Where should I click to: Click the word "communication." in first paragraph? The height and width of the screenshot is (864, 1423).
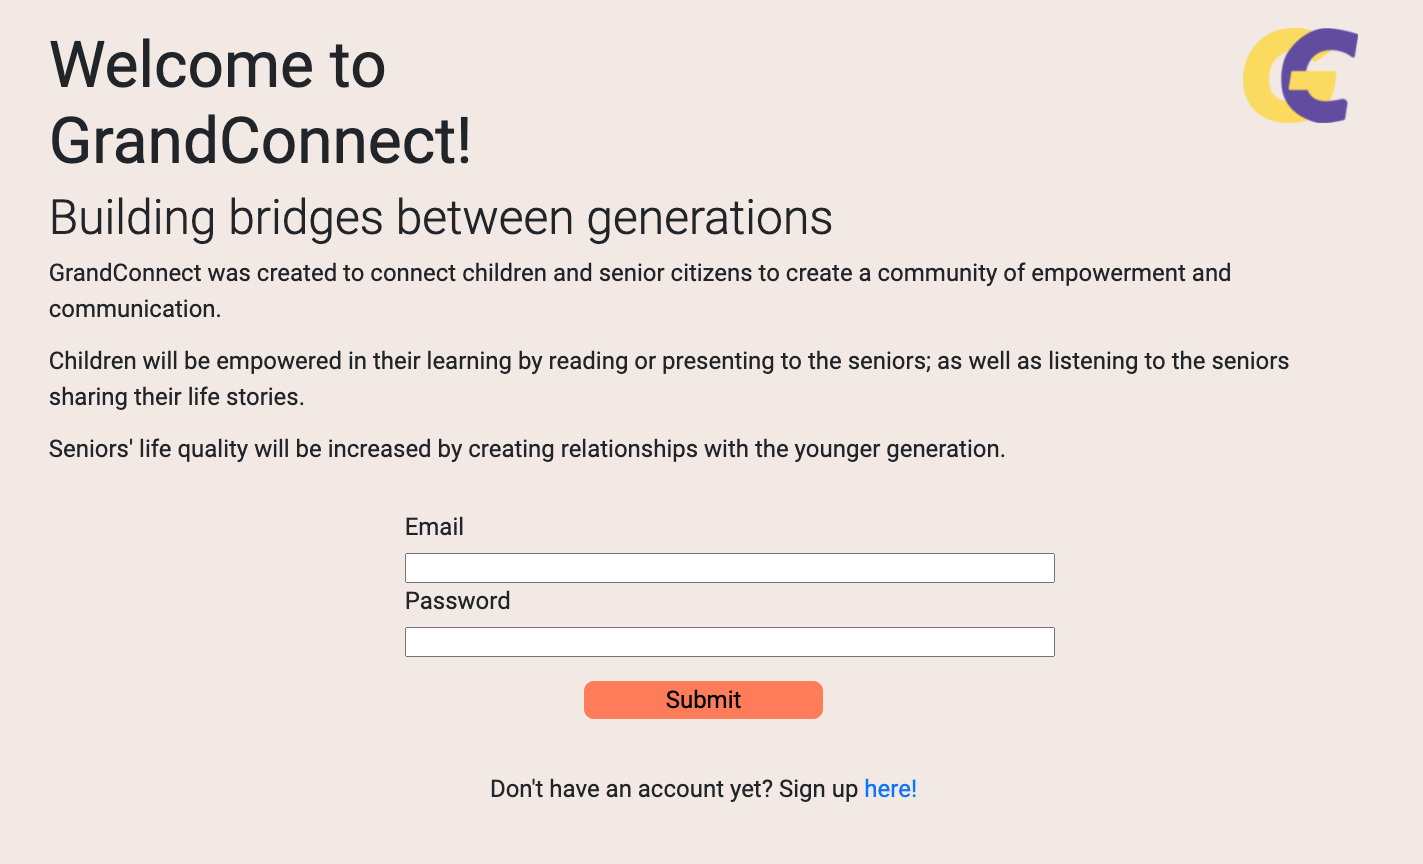(135, 309)
